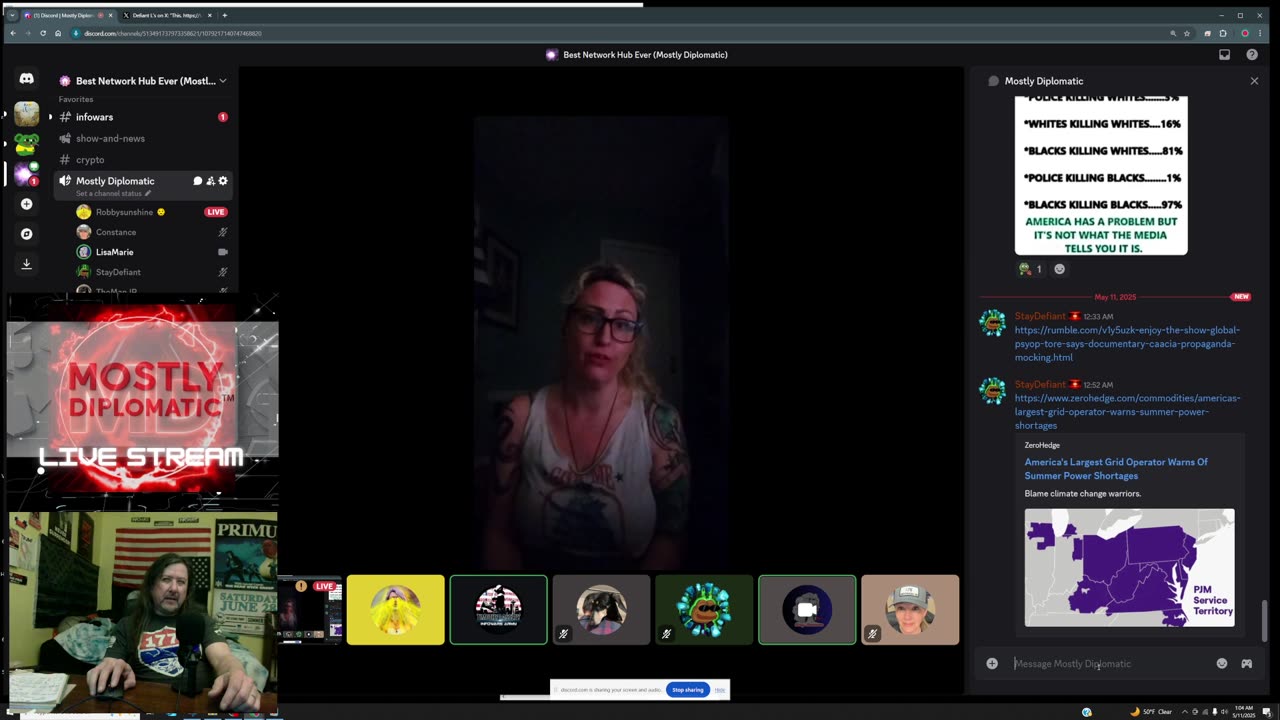Open Windows taskbar weather 50°F Clear

[1150, 711]
